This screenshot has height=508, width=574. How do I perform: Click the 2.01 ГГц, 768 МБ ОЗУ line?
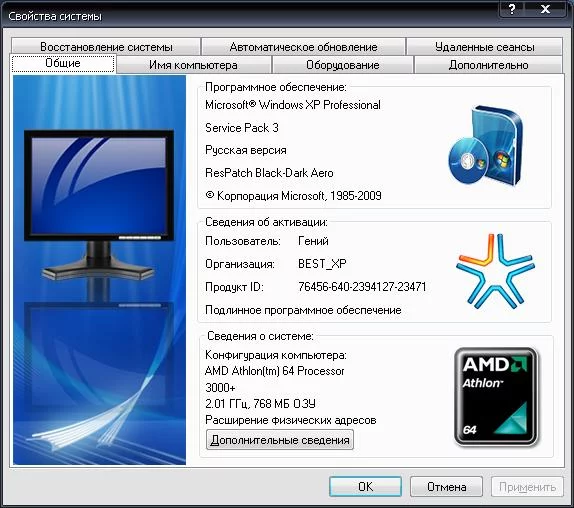point(260,404)
